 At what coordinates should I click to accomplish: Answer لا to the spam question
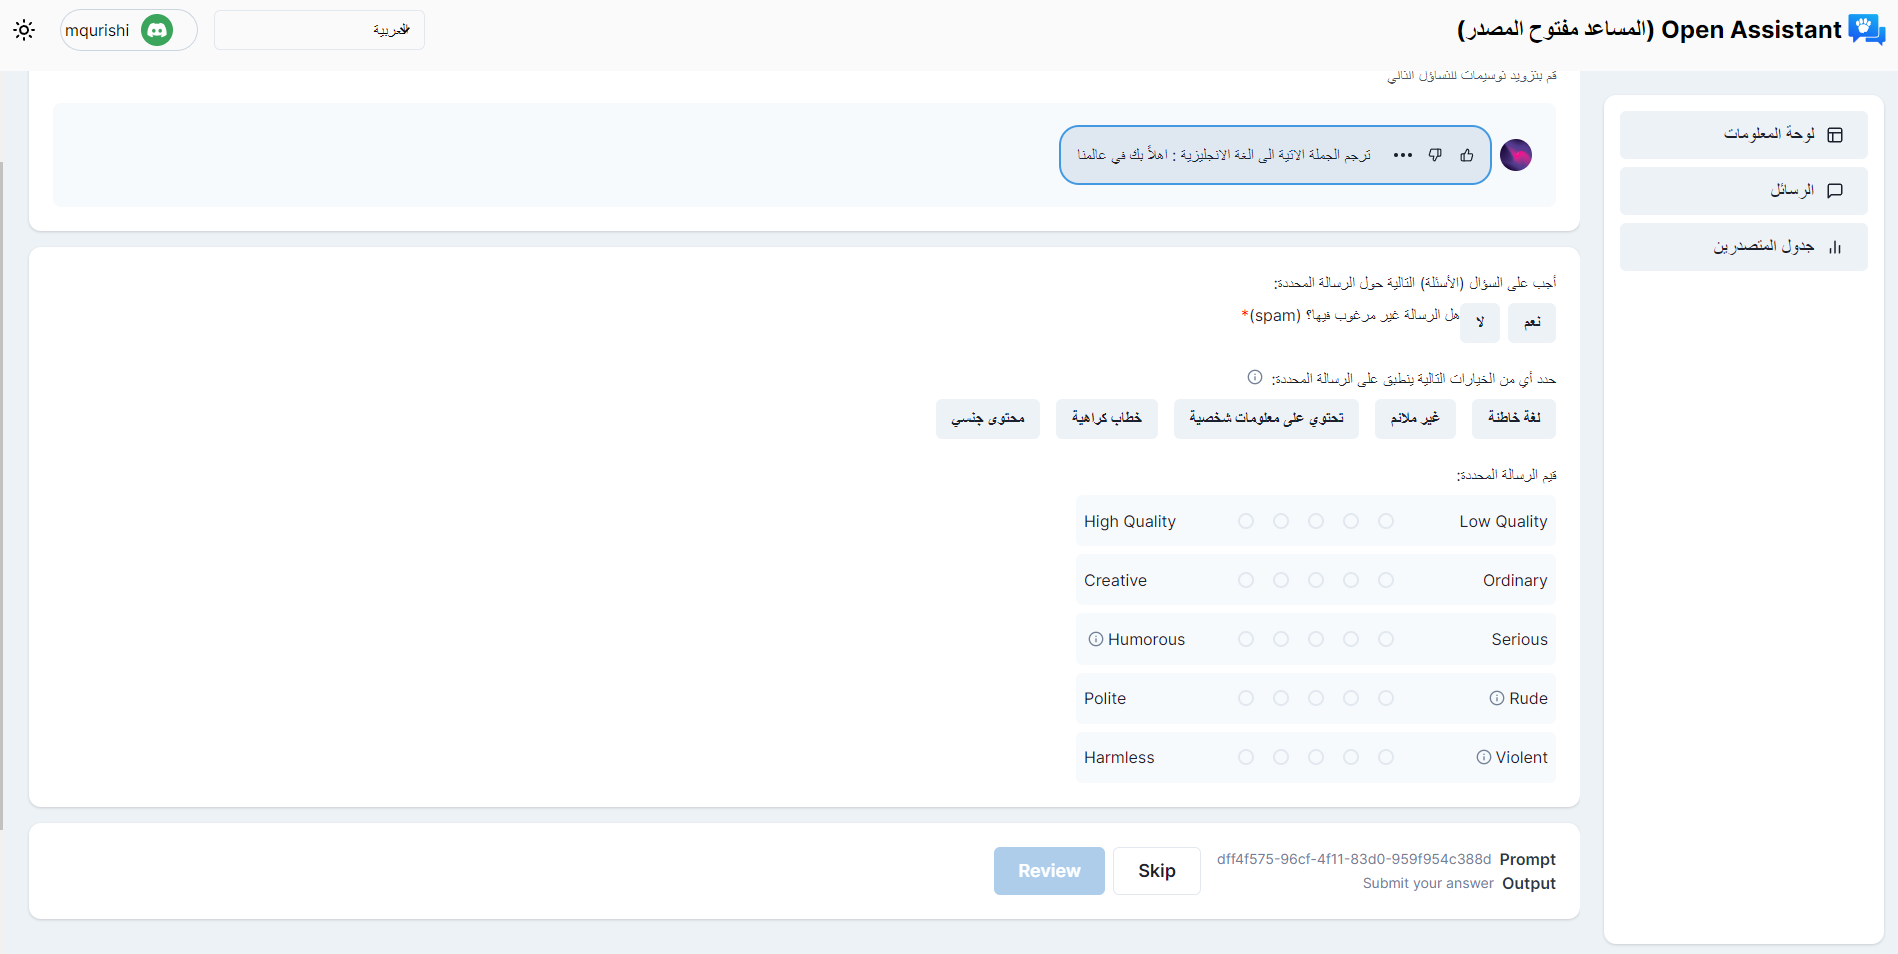1480,322
